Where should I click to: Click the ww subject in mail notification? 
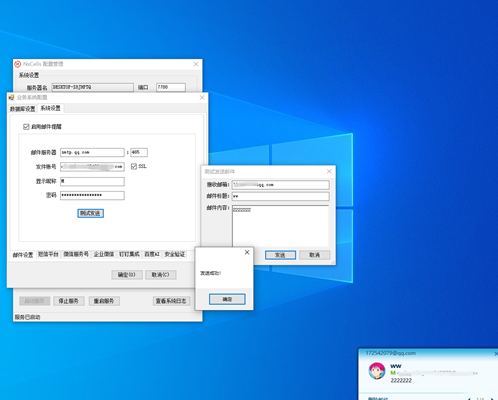[x=396, y=366]
